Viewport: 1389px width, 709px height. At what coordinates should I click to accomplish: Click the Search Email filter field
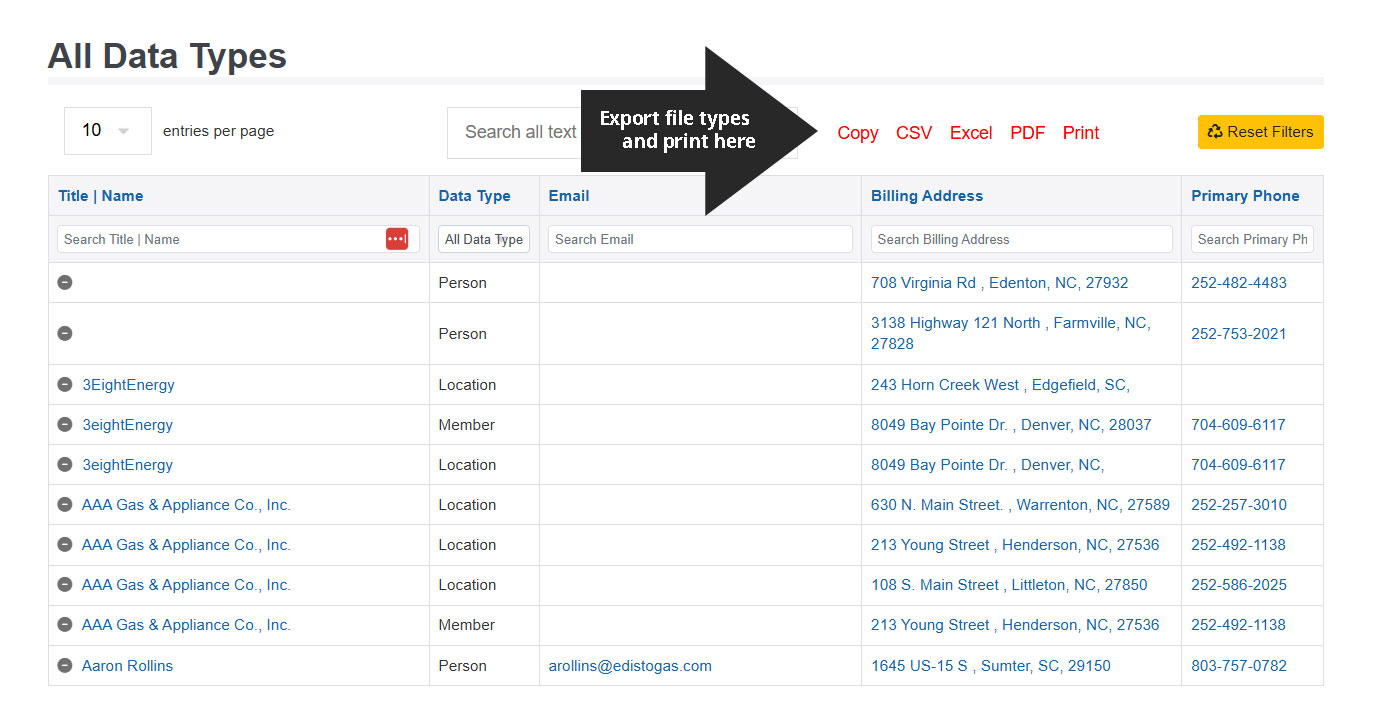(700, 239)
